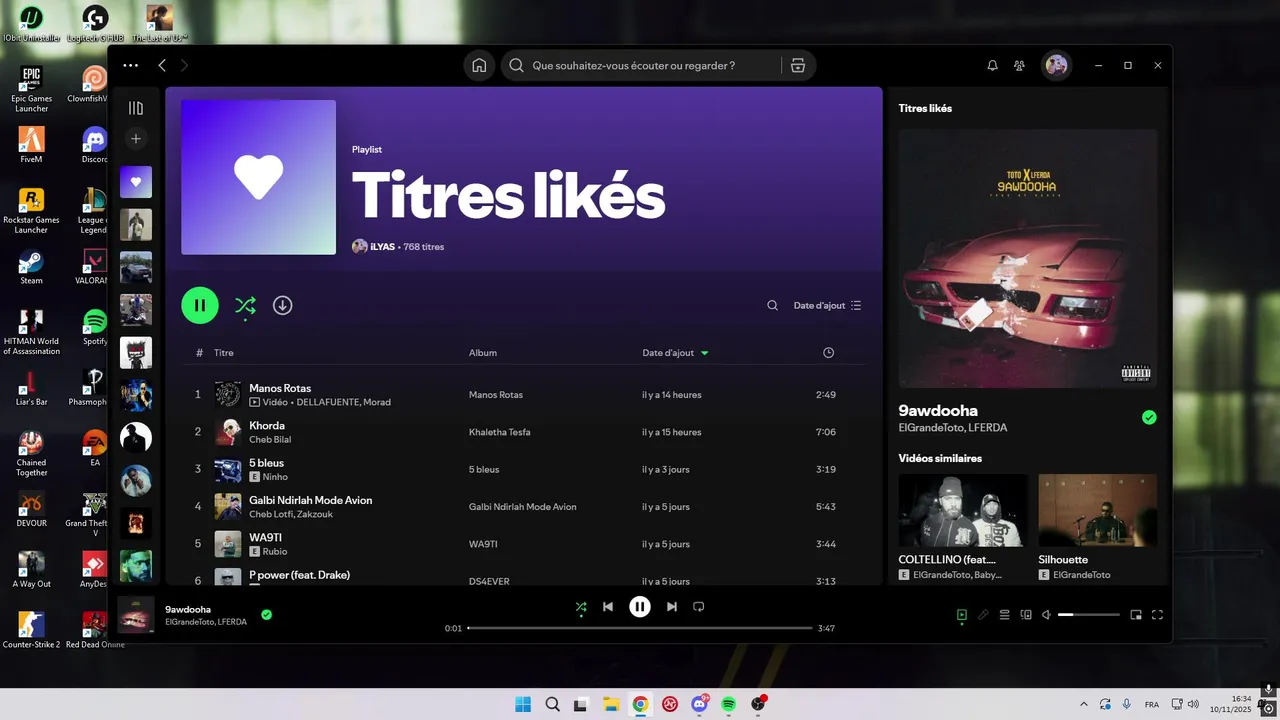This screenshot has height=720, width=1280.
Task: Open the Date d'ajout sort dropdown
Action: tap(827, 305)
